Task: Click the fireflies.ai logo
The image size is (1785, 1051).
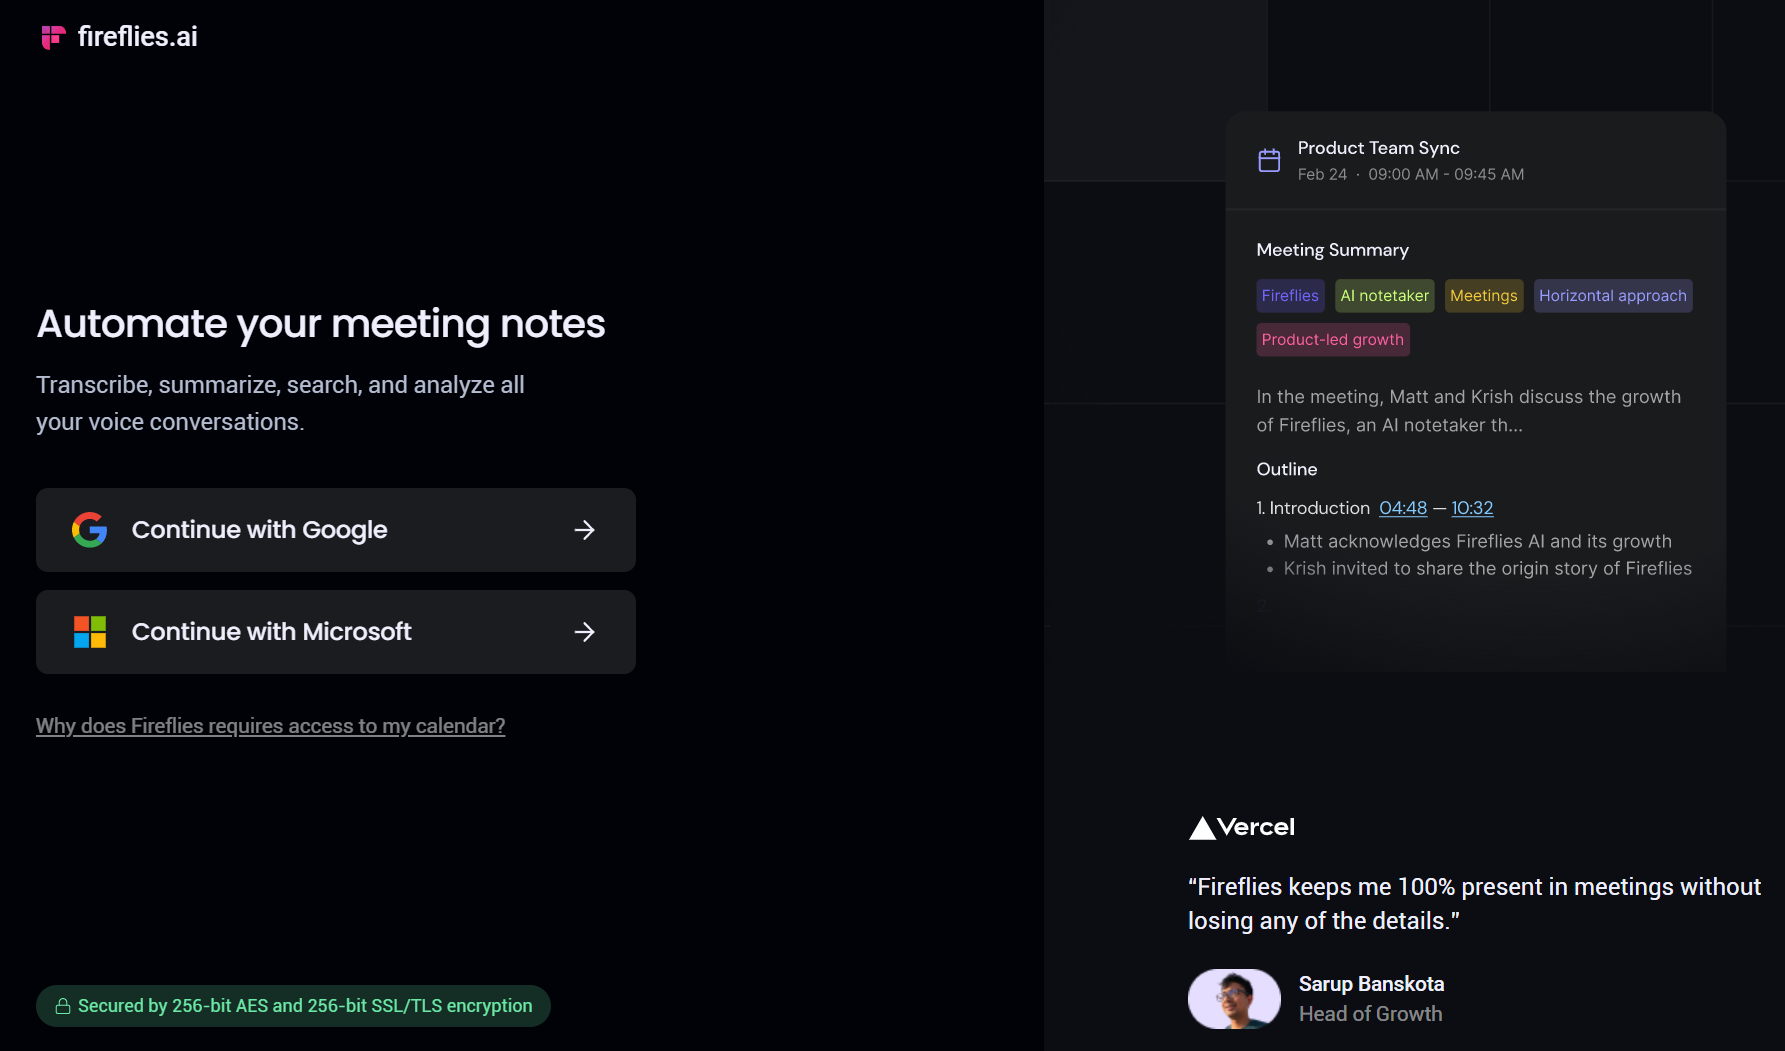Action: coord(117,36)
